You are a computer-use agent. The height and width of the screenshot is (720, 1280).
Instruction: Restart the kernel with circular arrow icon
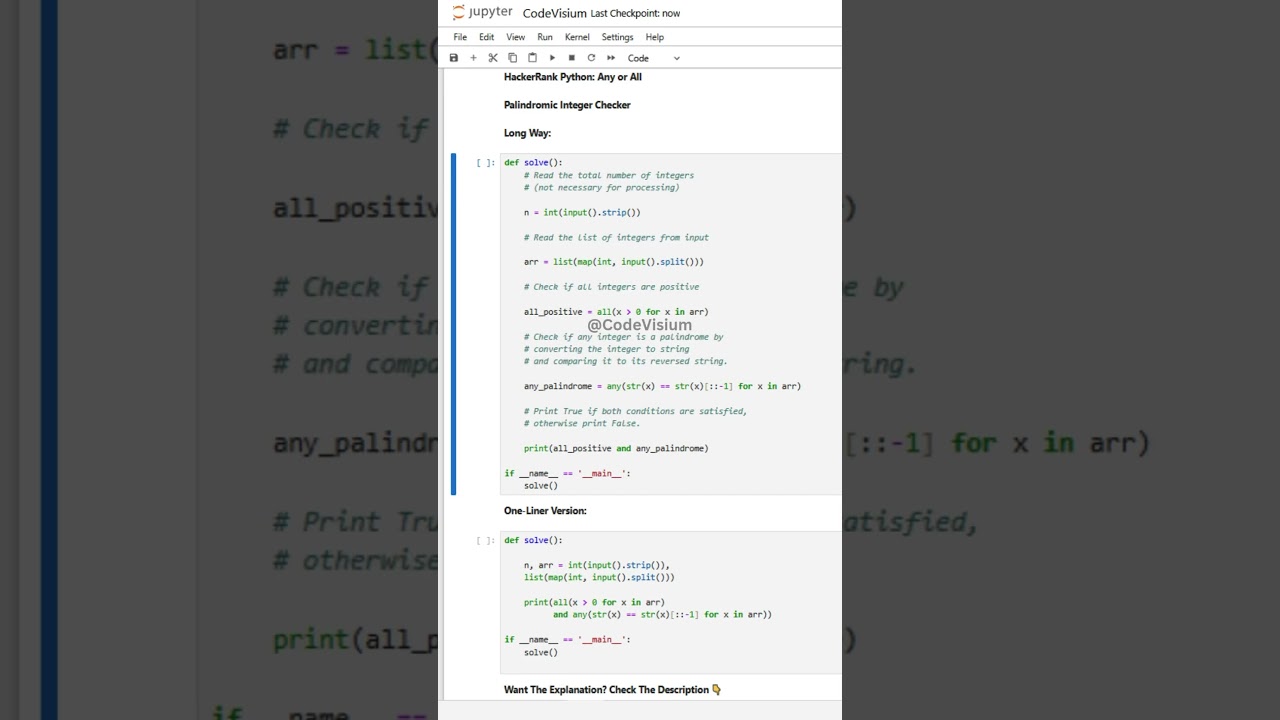click(x=591, y=58)
